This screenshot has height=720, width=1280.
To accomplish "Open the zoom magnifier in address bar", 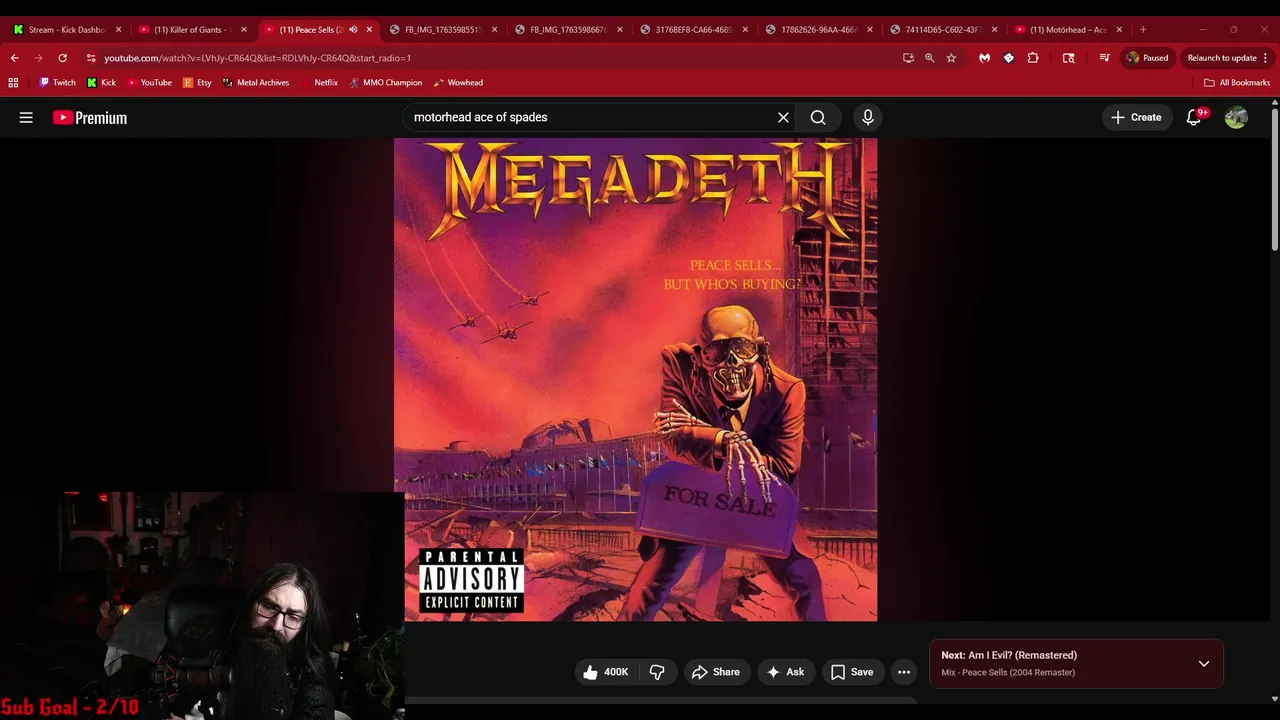I will pyautogui.click(x=929, y=58).
